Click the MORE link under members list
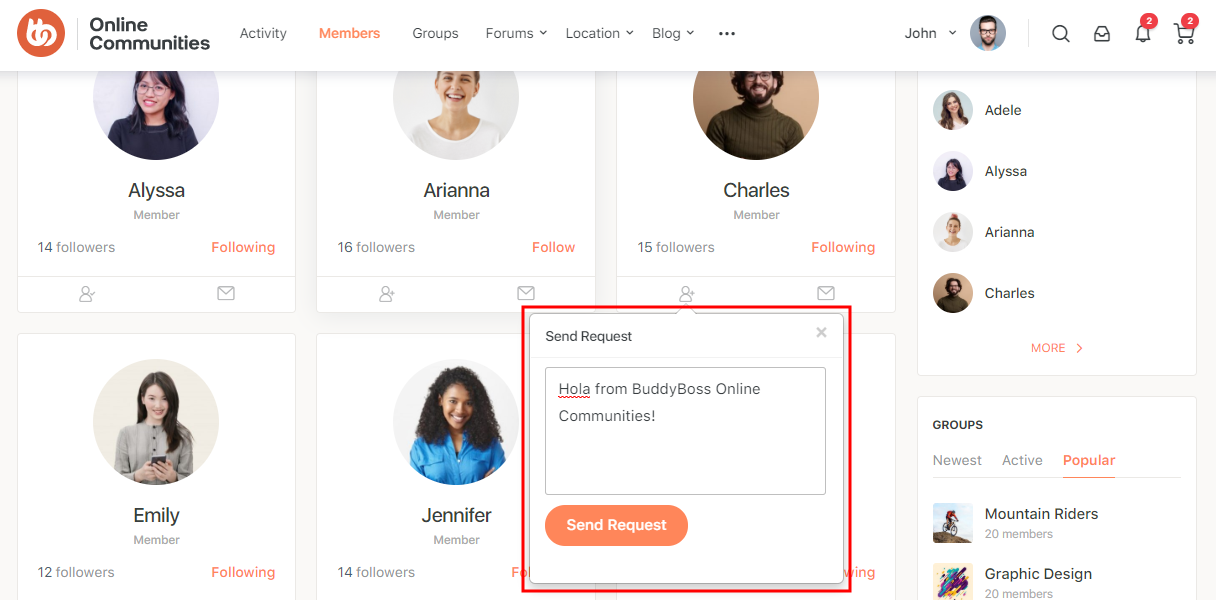Screen dimensions: 1216x600 tap(1057, 348)
